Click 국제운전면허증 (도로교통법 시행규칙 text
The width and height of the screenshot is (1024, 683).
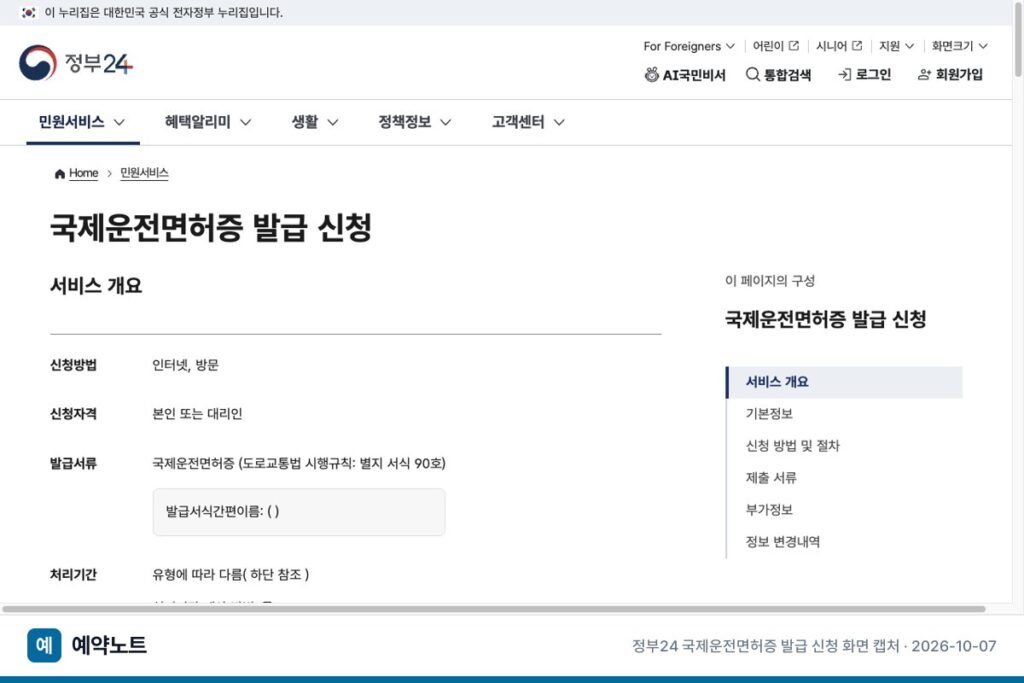[299, 464]
